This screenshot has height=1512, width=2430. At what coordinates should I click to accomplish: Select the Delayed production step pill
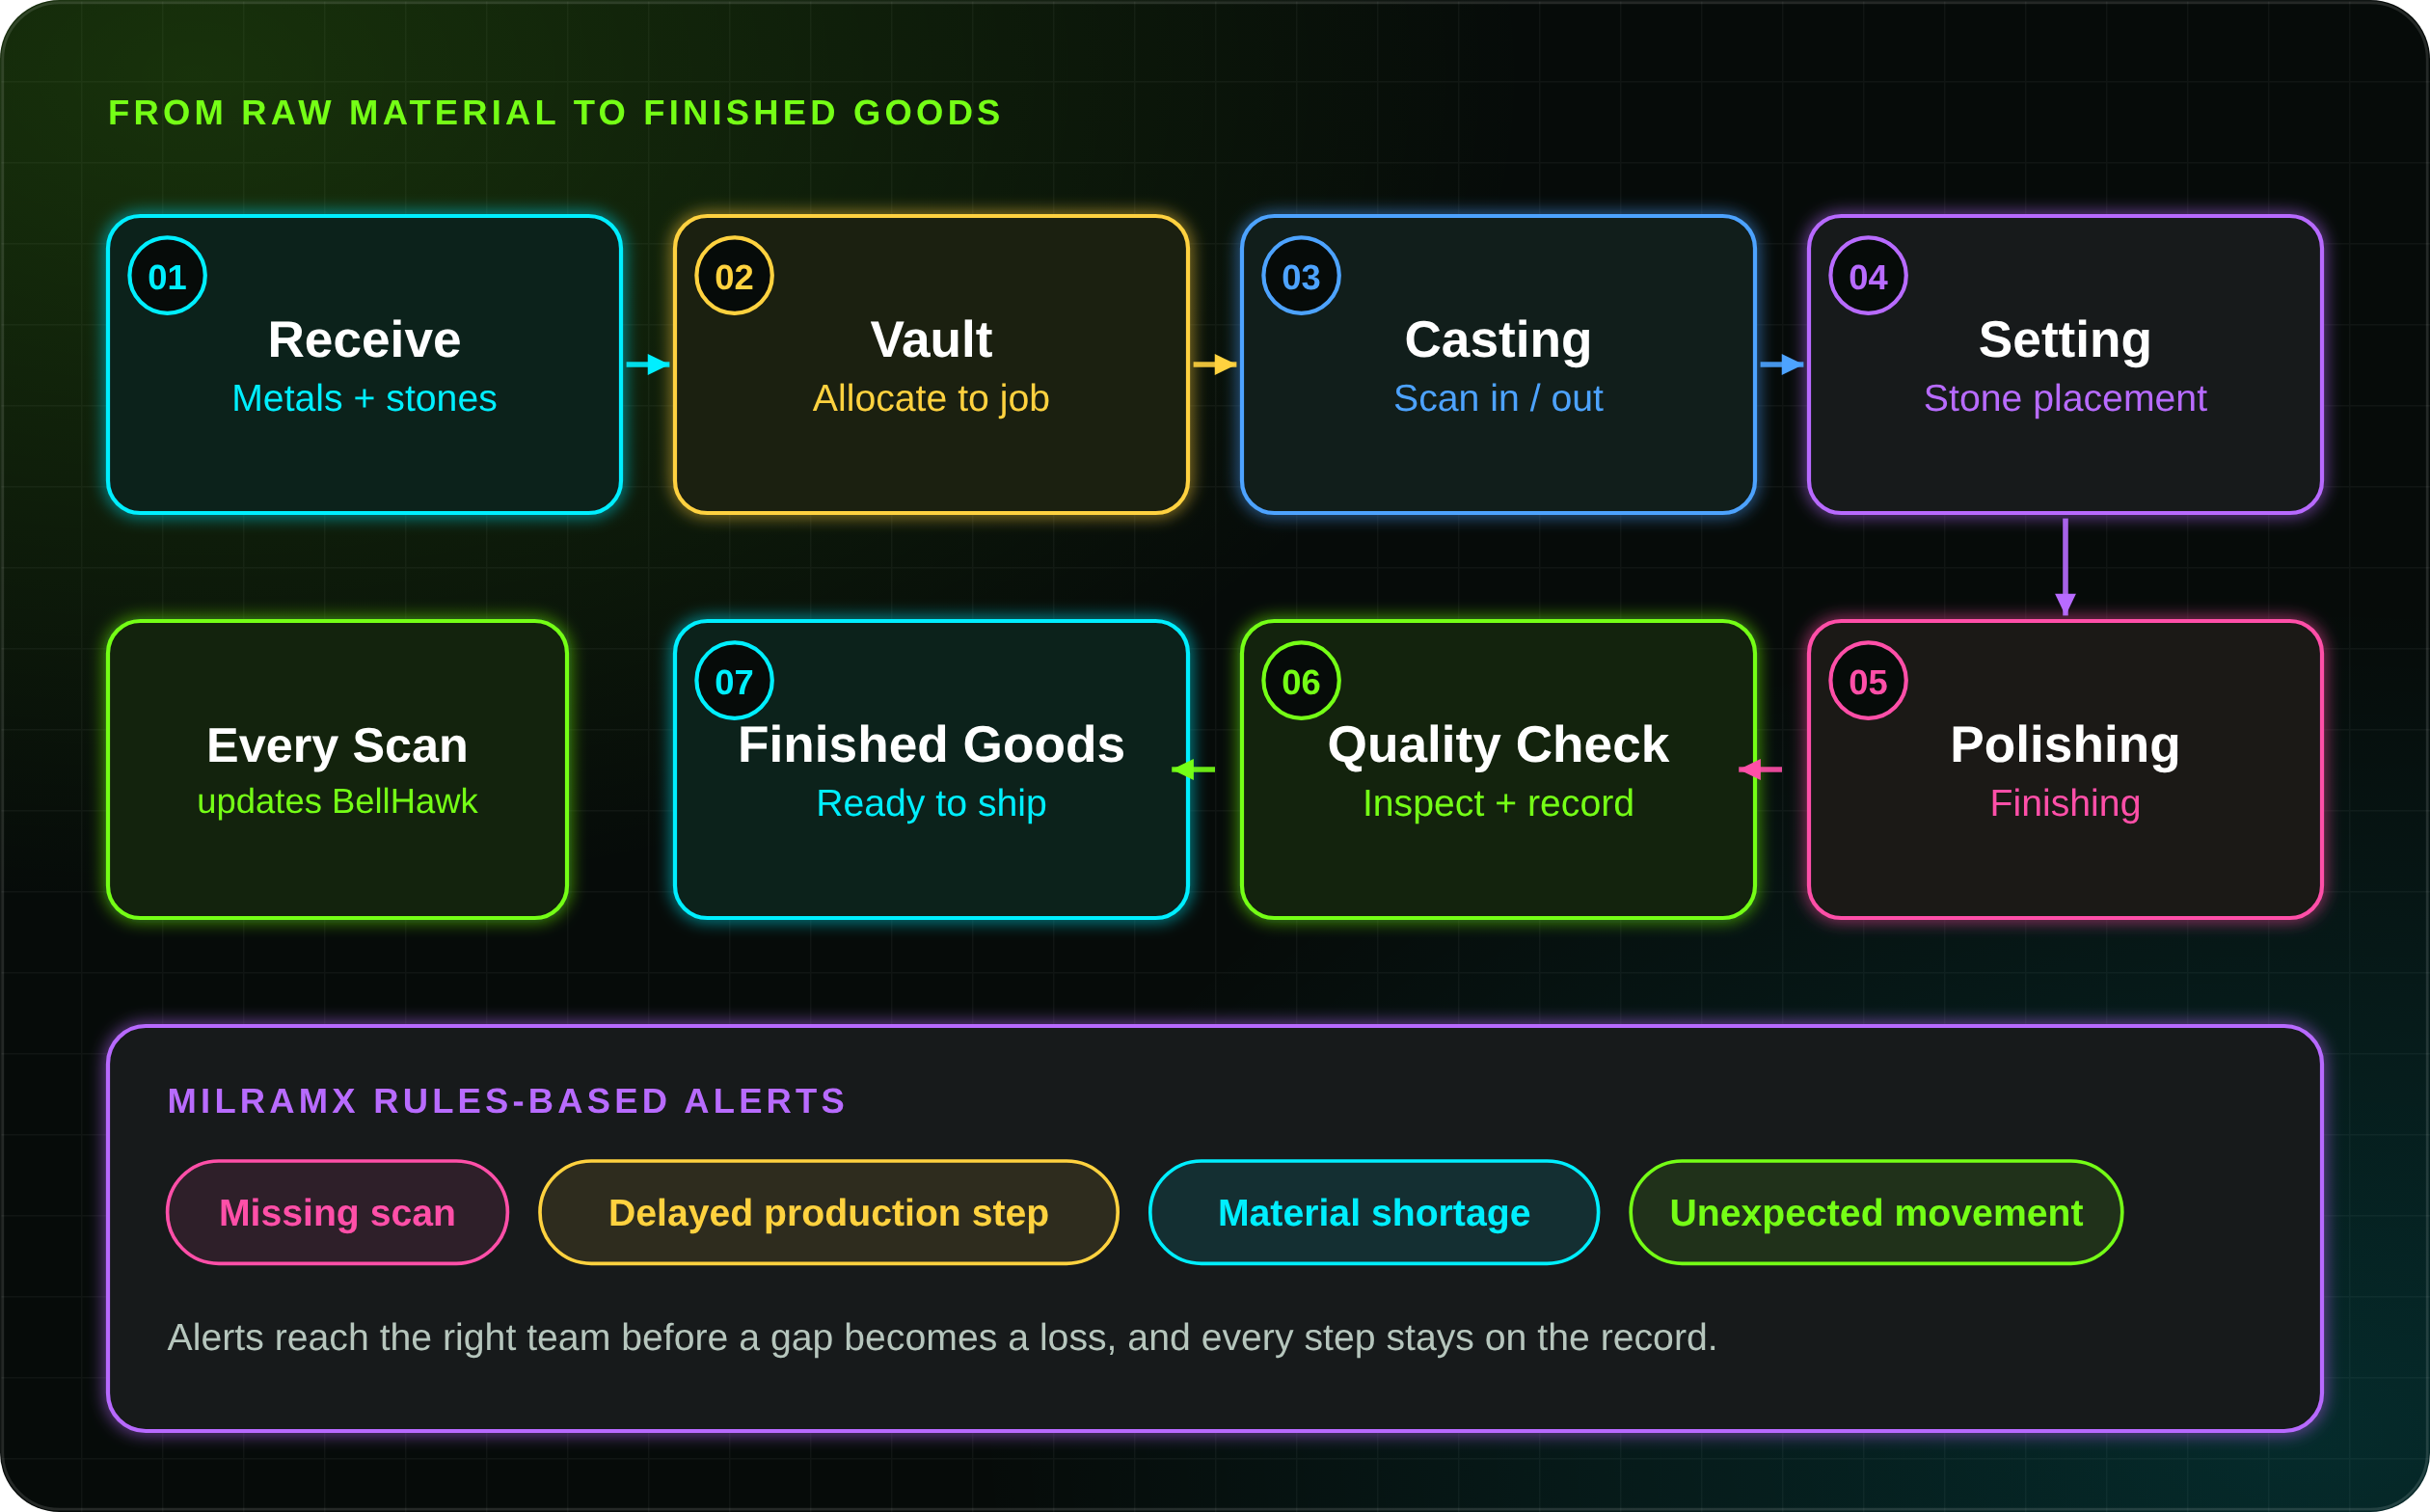click(828, 1213)
